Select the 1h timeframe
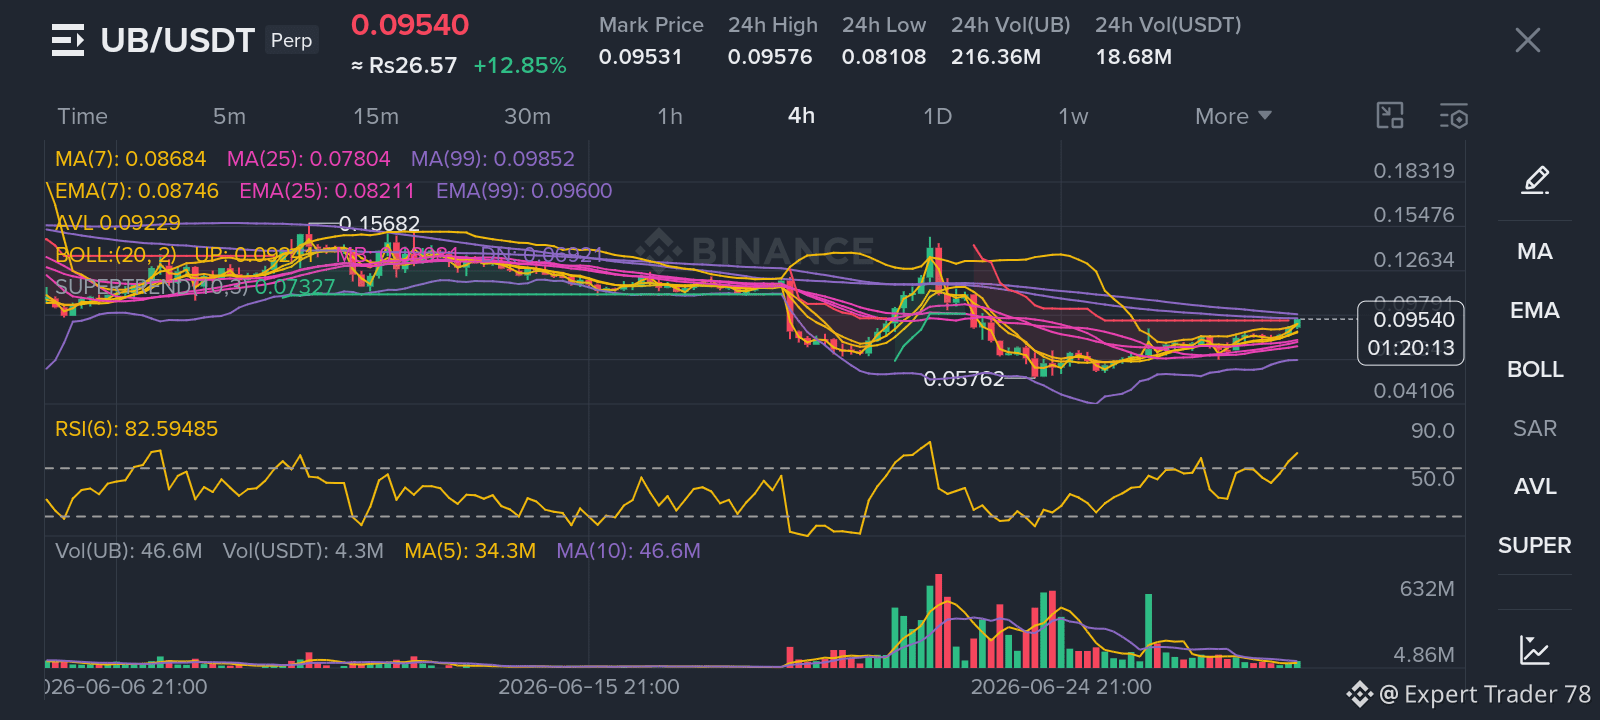1600x720 pixels. pyautogui.click(x=670, y=116)
